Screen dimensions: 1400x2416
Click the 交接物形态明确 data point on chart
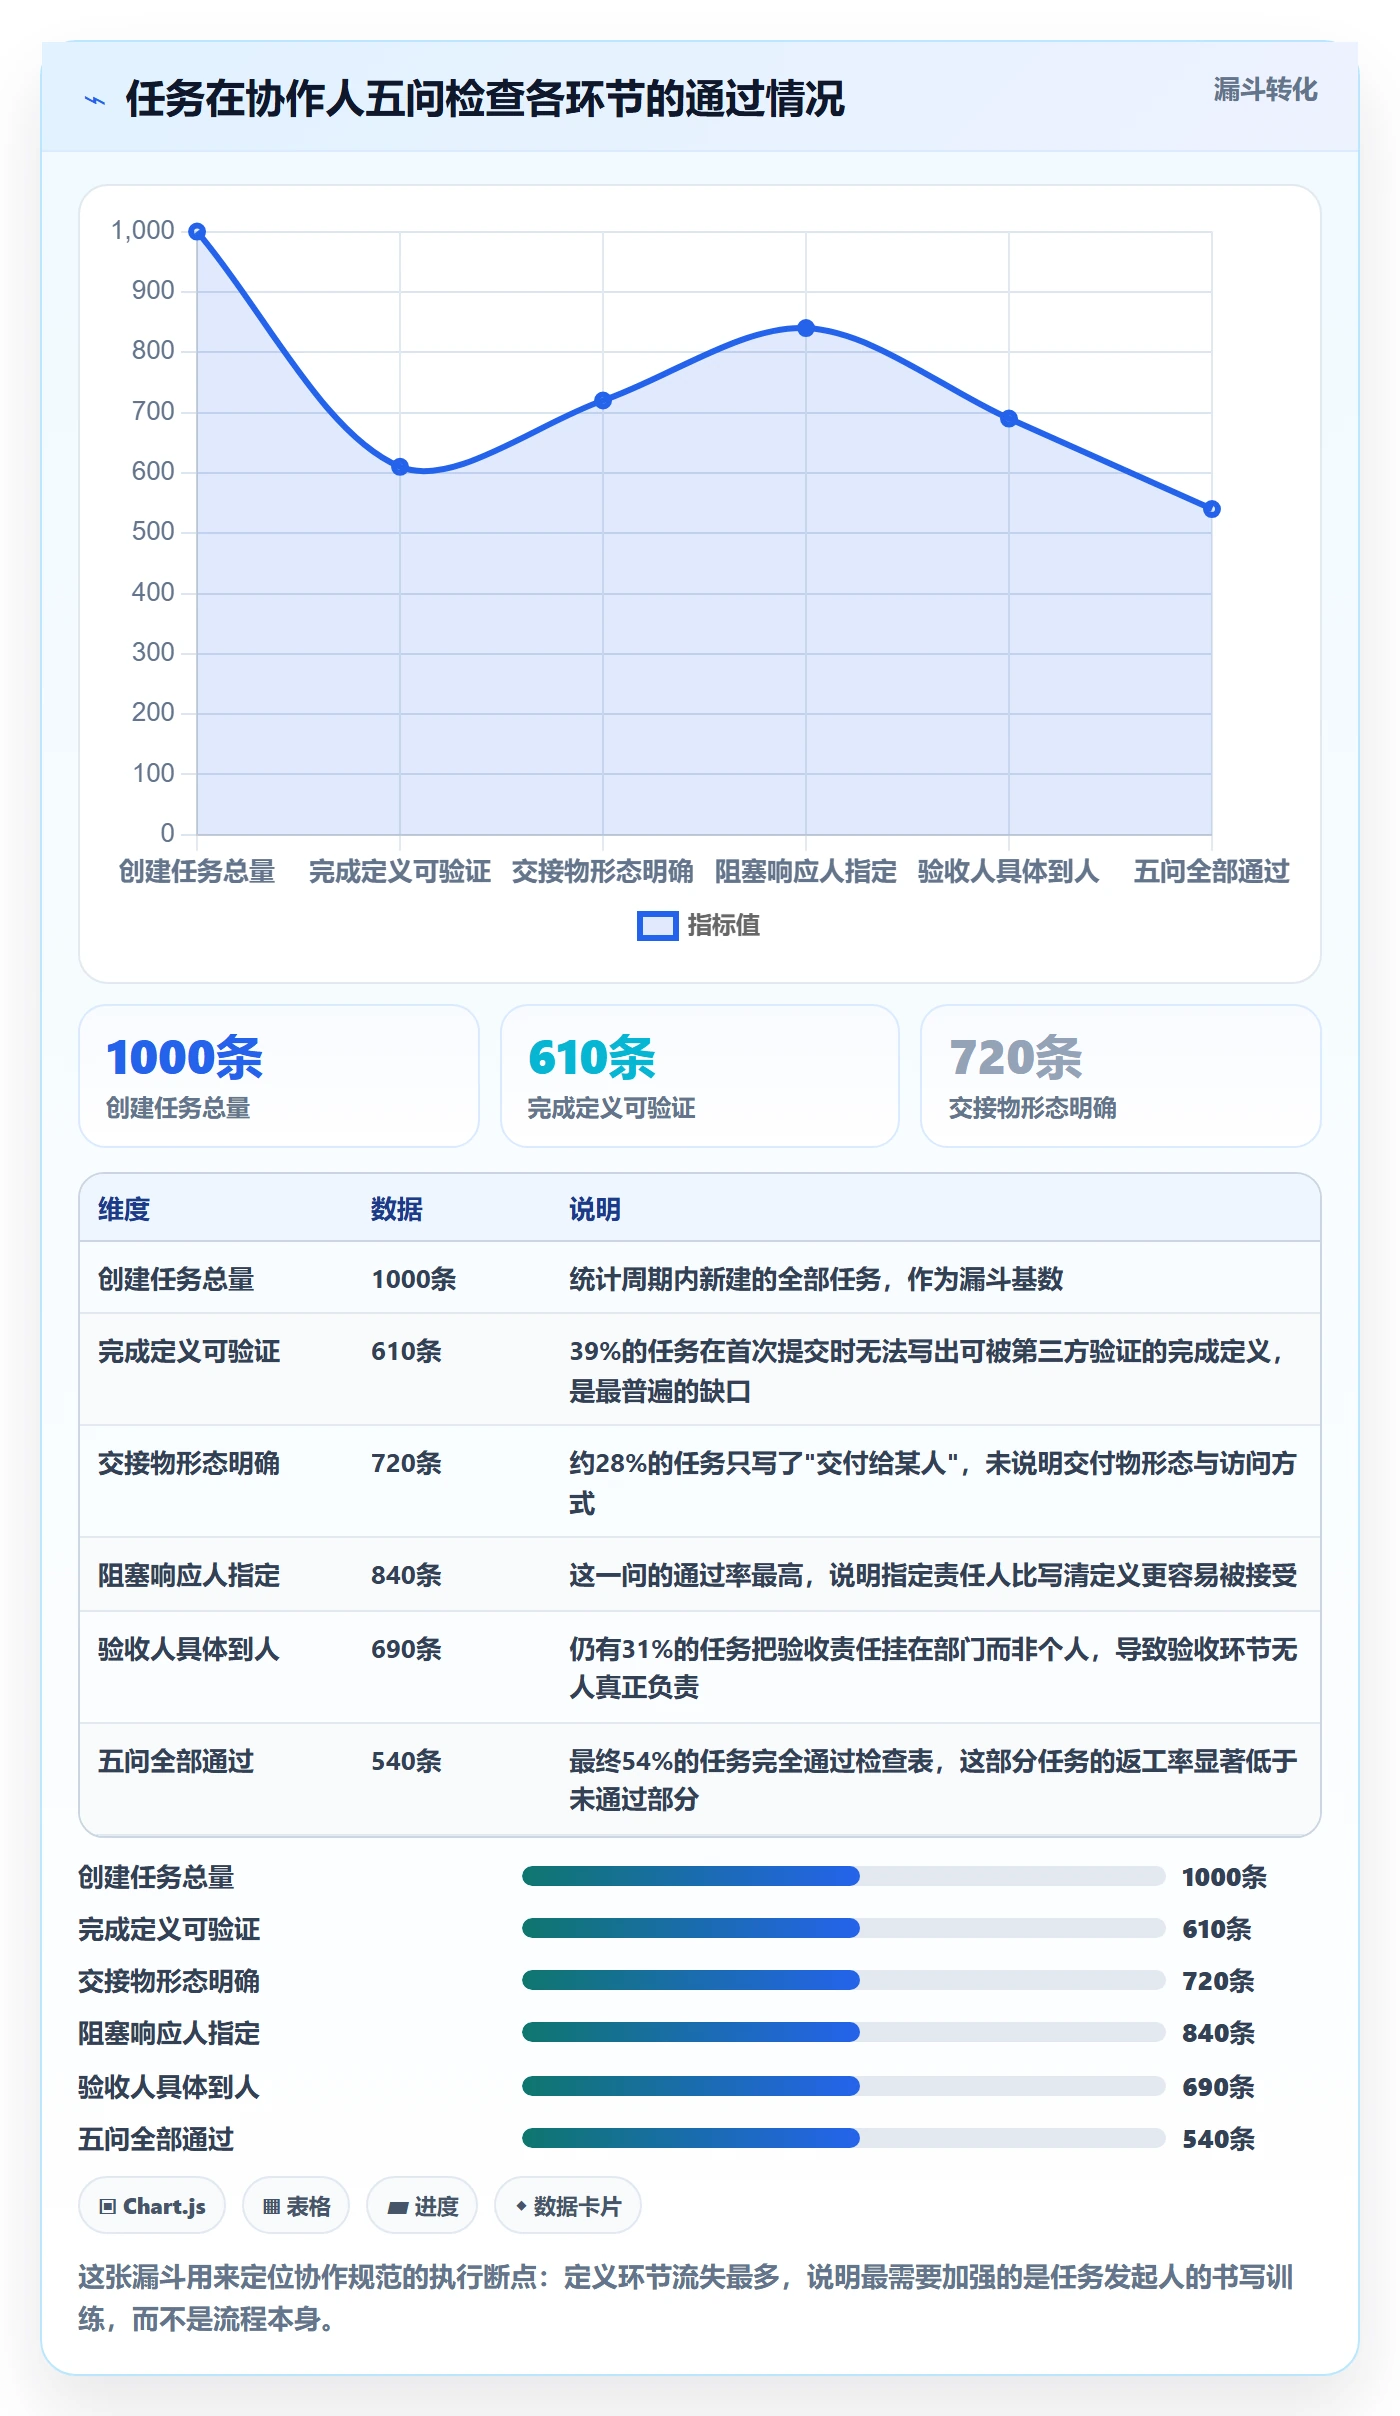(603, 401)
